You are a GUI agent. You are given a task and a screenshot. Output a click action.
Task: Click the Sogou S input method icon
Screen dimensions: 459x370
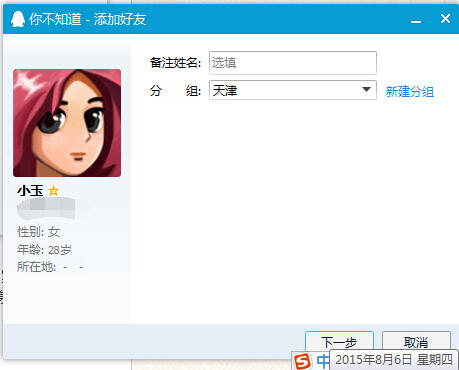pos(303,362)
